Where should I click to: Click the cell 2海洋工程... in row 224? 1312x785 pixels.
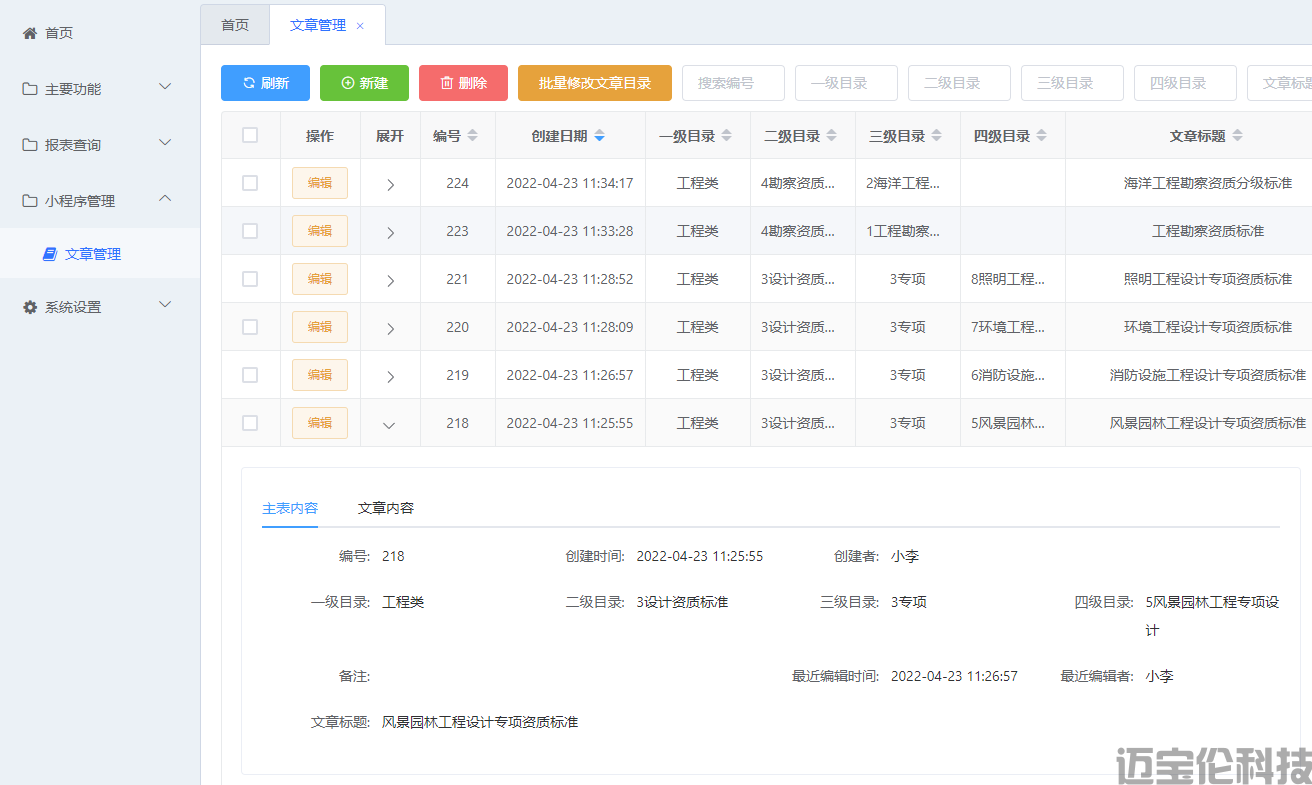[x=903, y=183]
